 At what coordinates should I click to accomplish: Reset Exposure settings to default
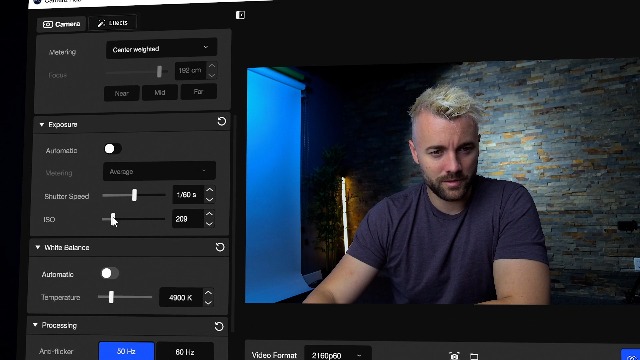tap(222, 121)
